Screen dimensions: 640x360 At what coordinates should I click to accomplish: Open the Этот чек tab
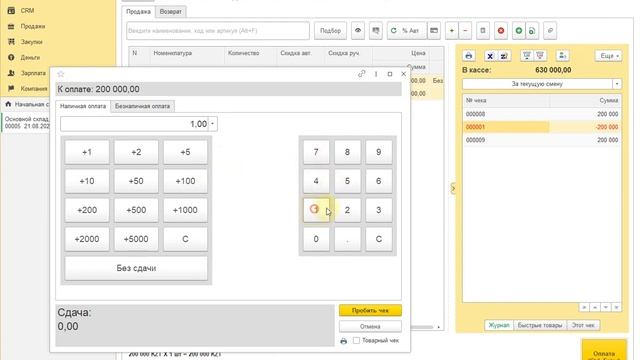pos(583,325)
